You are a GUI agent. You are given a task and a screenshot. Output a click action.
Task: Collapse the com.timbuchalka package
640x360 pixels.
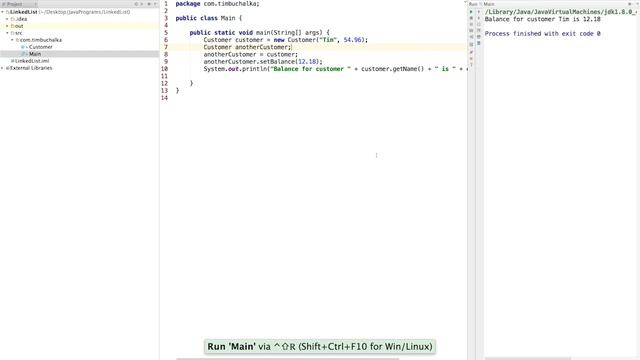pyautogui.click(x=13, y=40)
